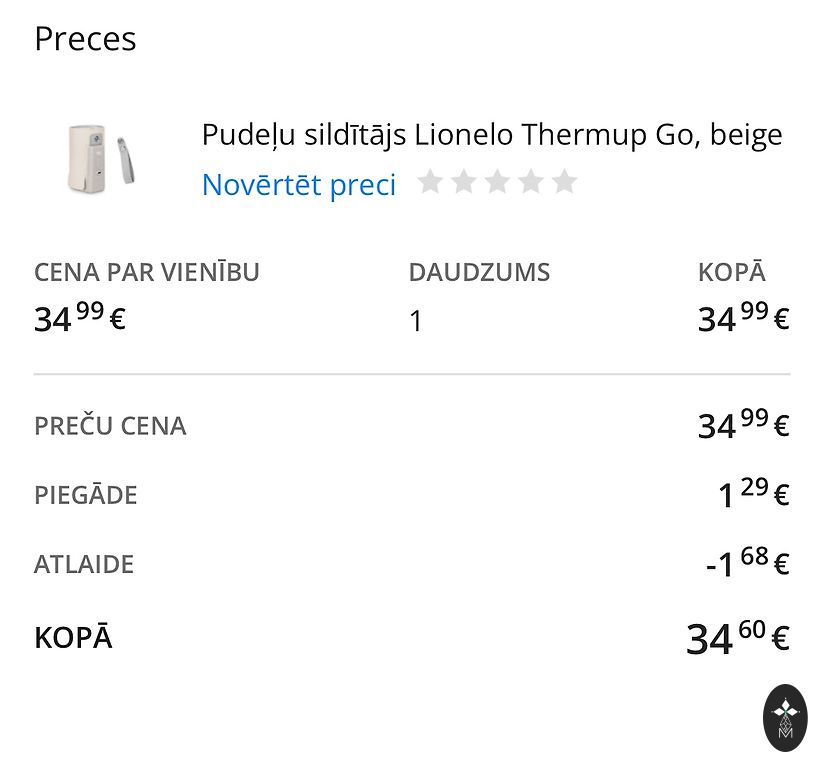Screen dimensions: 824x768
Task: Click the bottle warmer product thumbnail
Action: [100, 157]
